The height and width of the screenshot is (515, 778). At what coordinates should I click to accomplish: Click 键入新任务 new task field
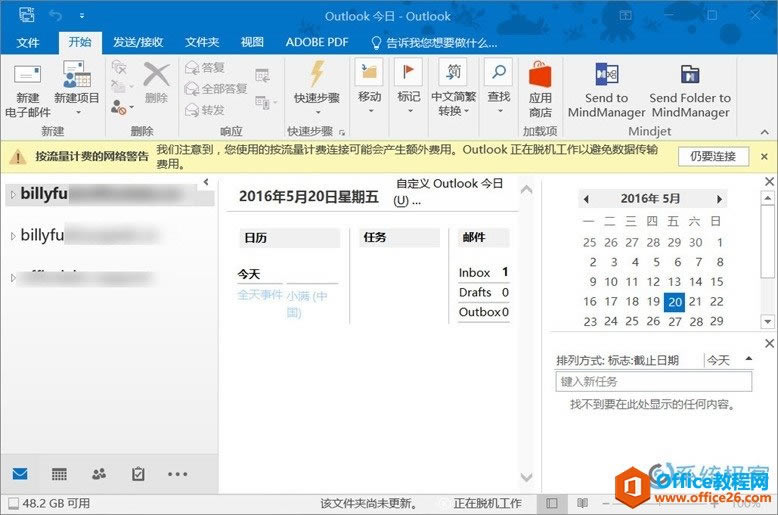[x=653, y=382]
